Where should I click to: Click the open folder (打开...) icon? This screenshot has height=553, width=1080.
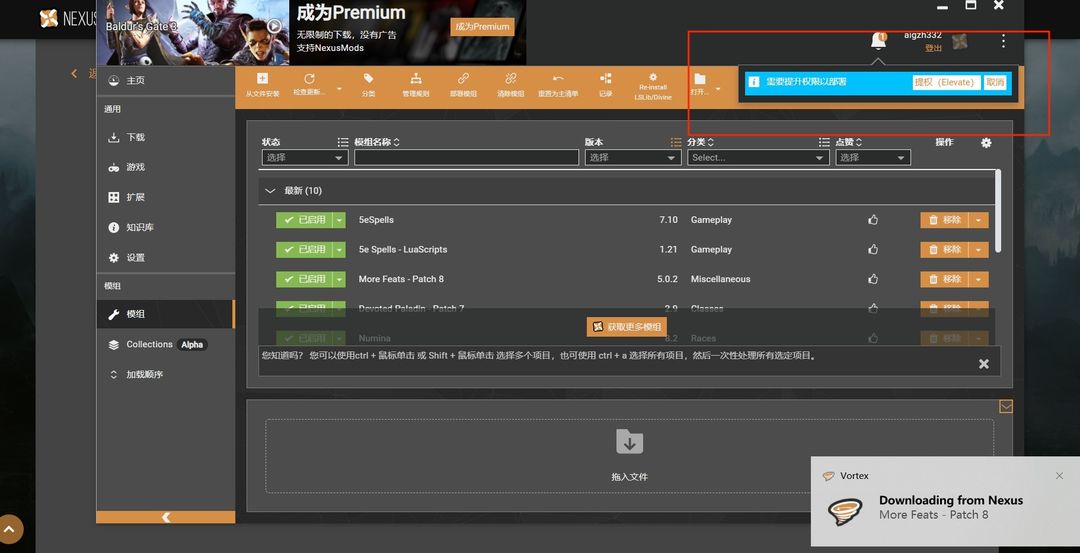[x=700, y=79]
